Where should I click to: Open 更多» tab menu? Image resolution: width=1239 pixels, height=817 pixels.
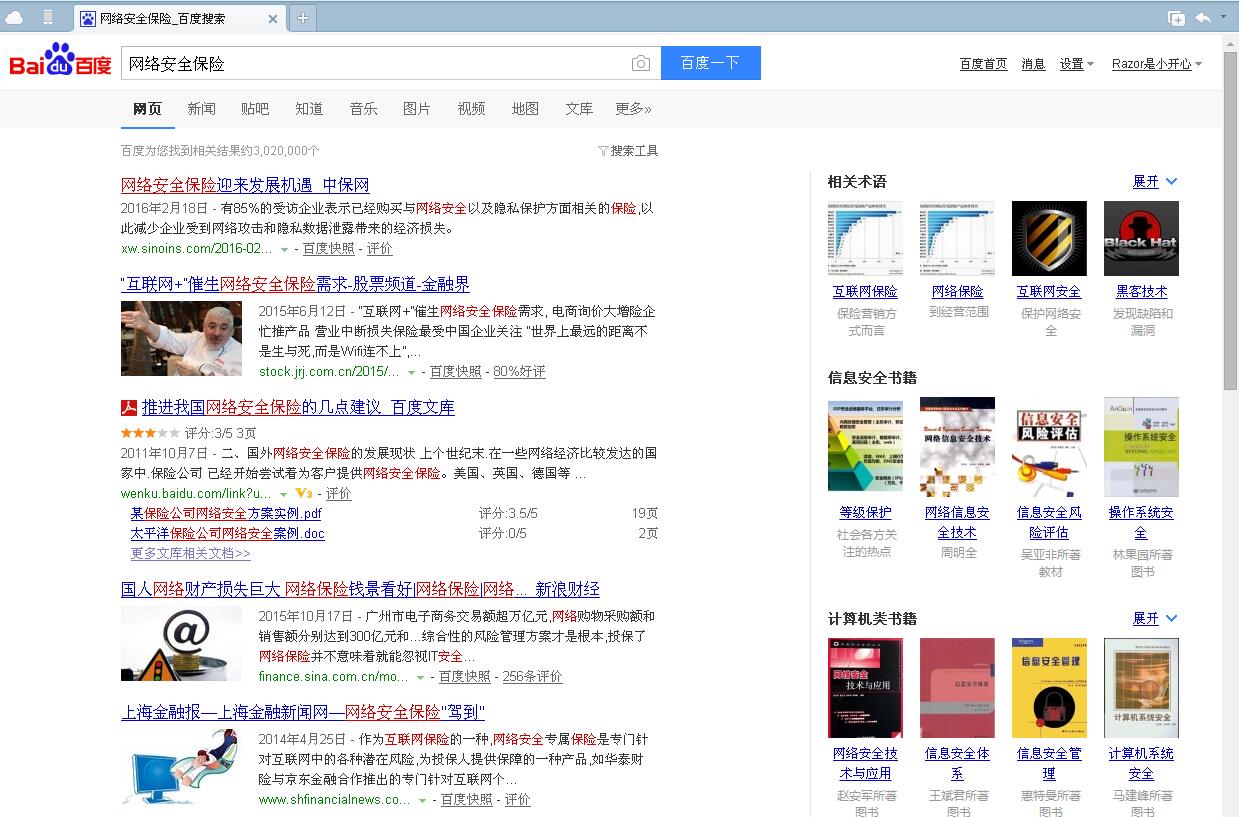(634, 108)
